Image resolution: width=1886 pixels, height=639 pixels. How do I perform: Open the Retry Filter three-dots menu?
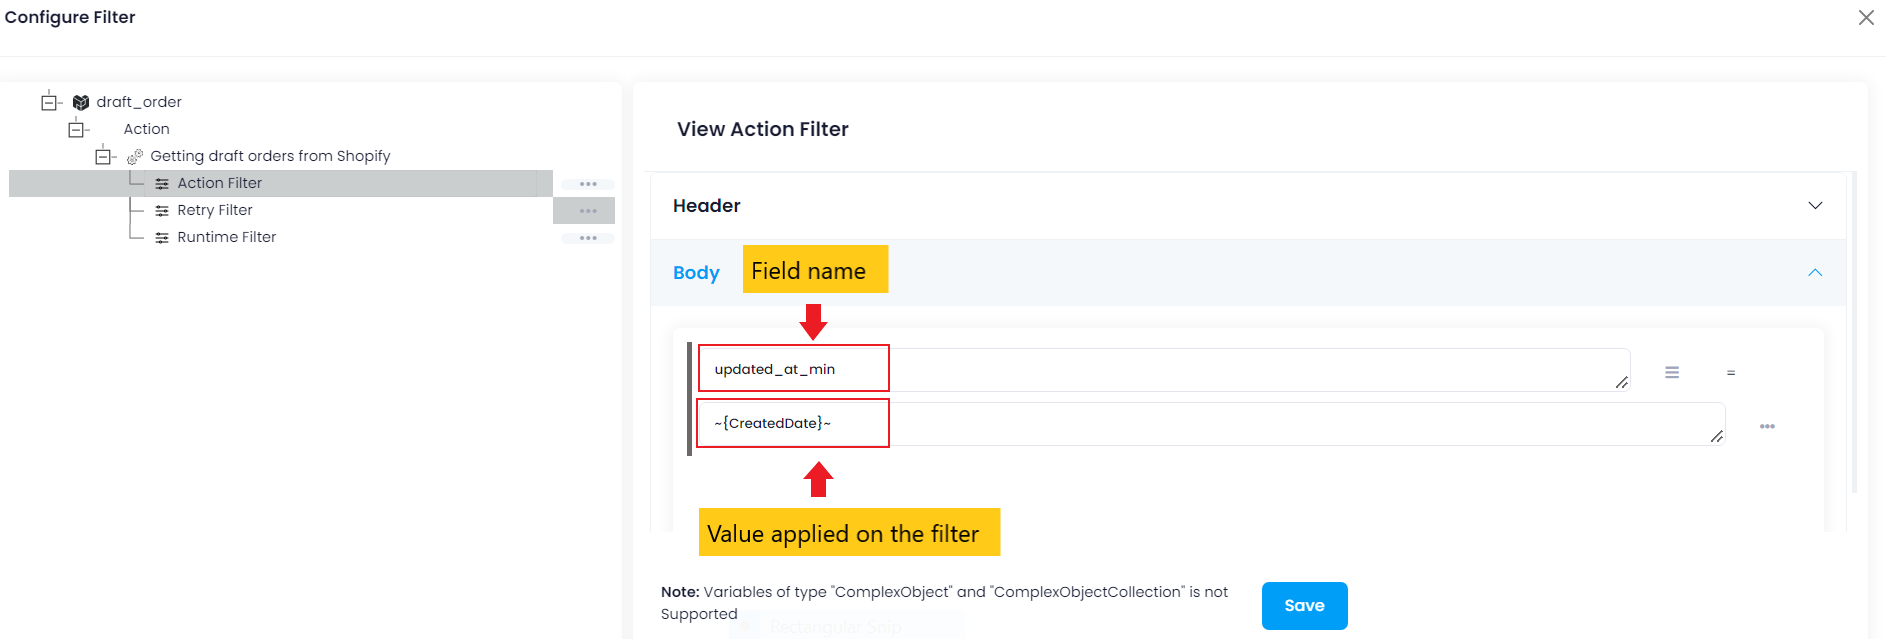coord(588,211)
